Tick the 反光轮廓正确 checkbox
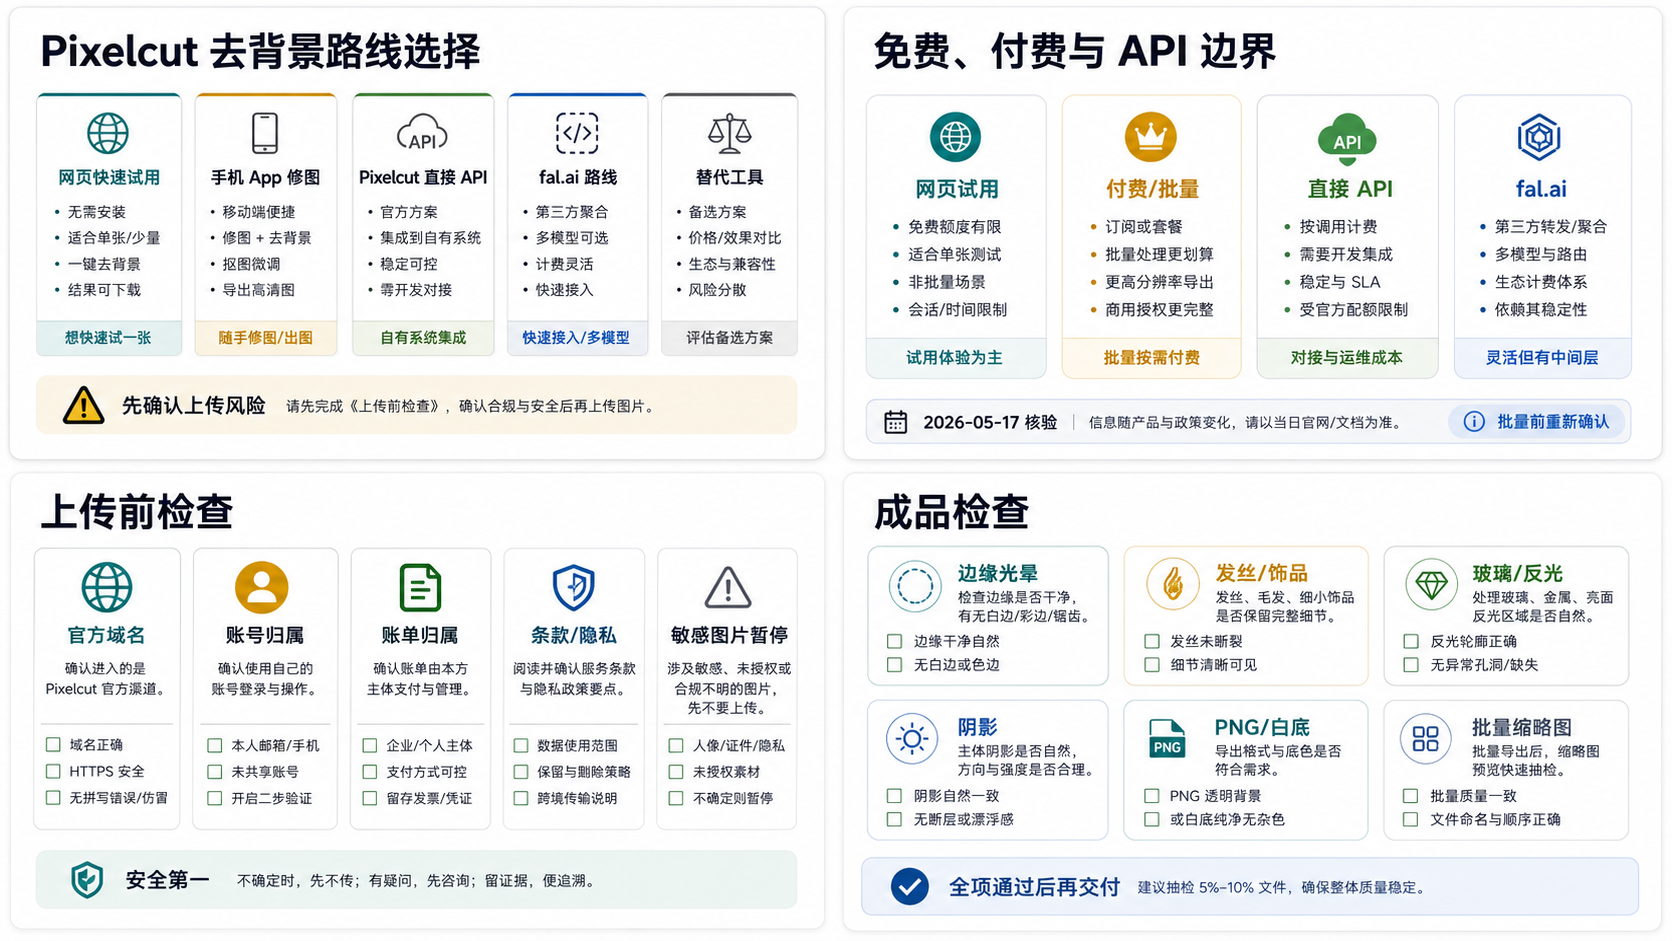1672x941 pixels. coord(1411,641)
